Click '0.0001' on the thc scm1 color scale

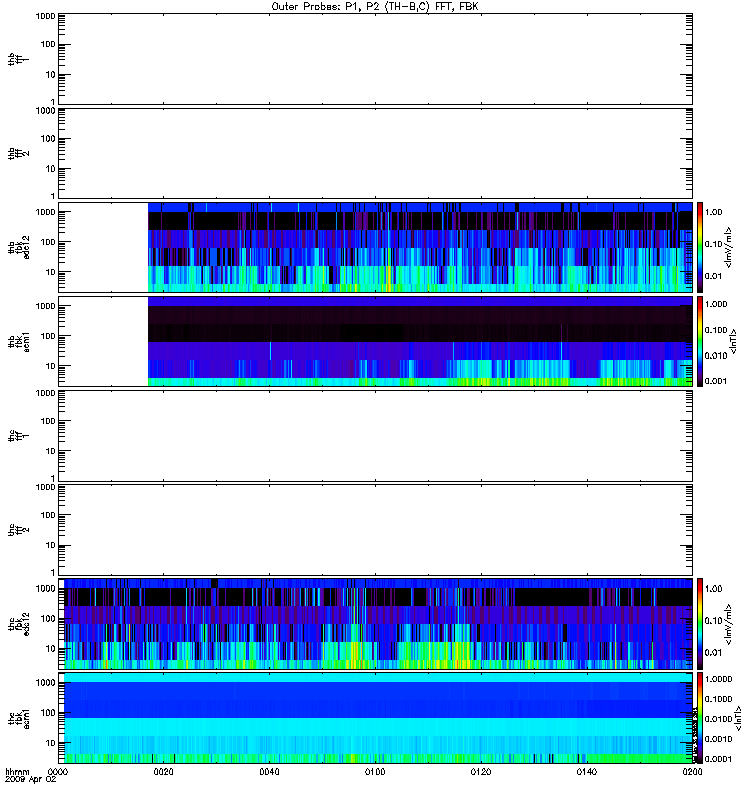[718, 759]
